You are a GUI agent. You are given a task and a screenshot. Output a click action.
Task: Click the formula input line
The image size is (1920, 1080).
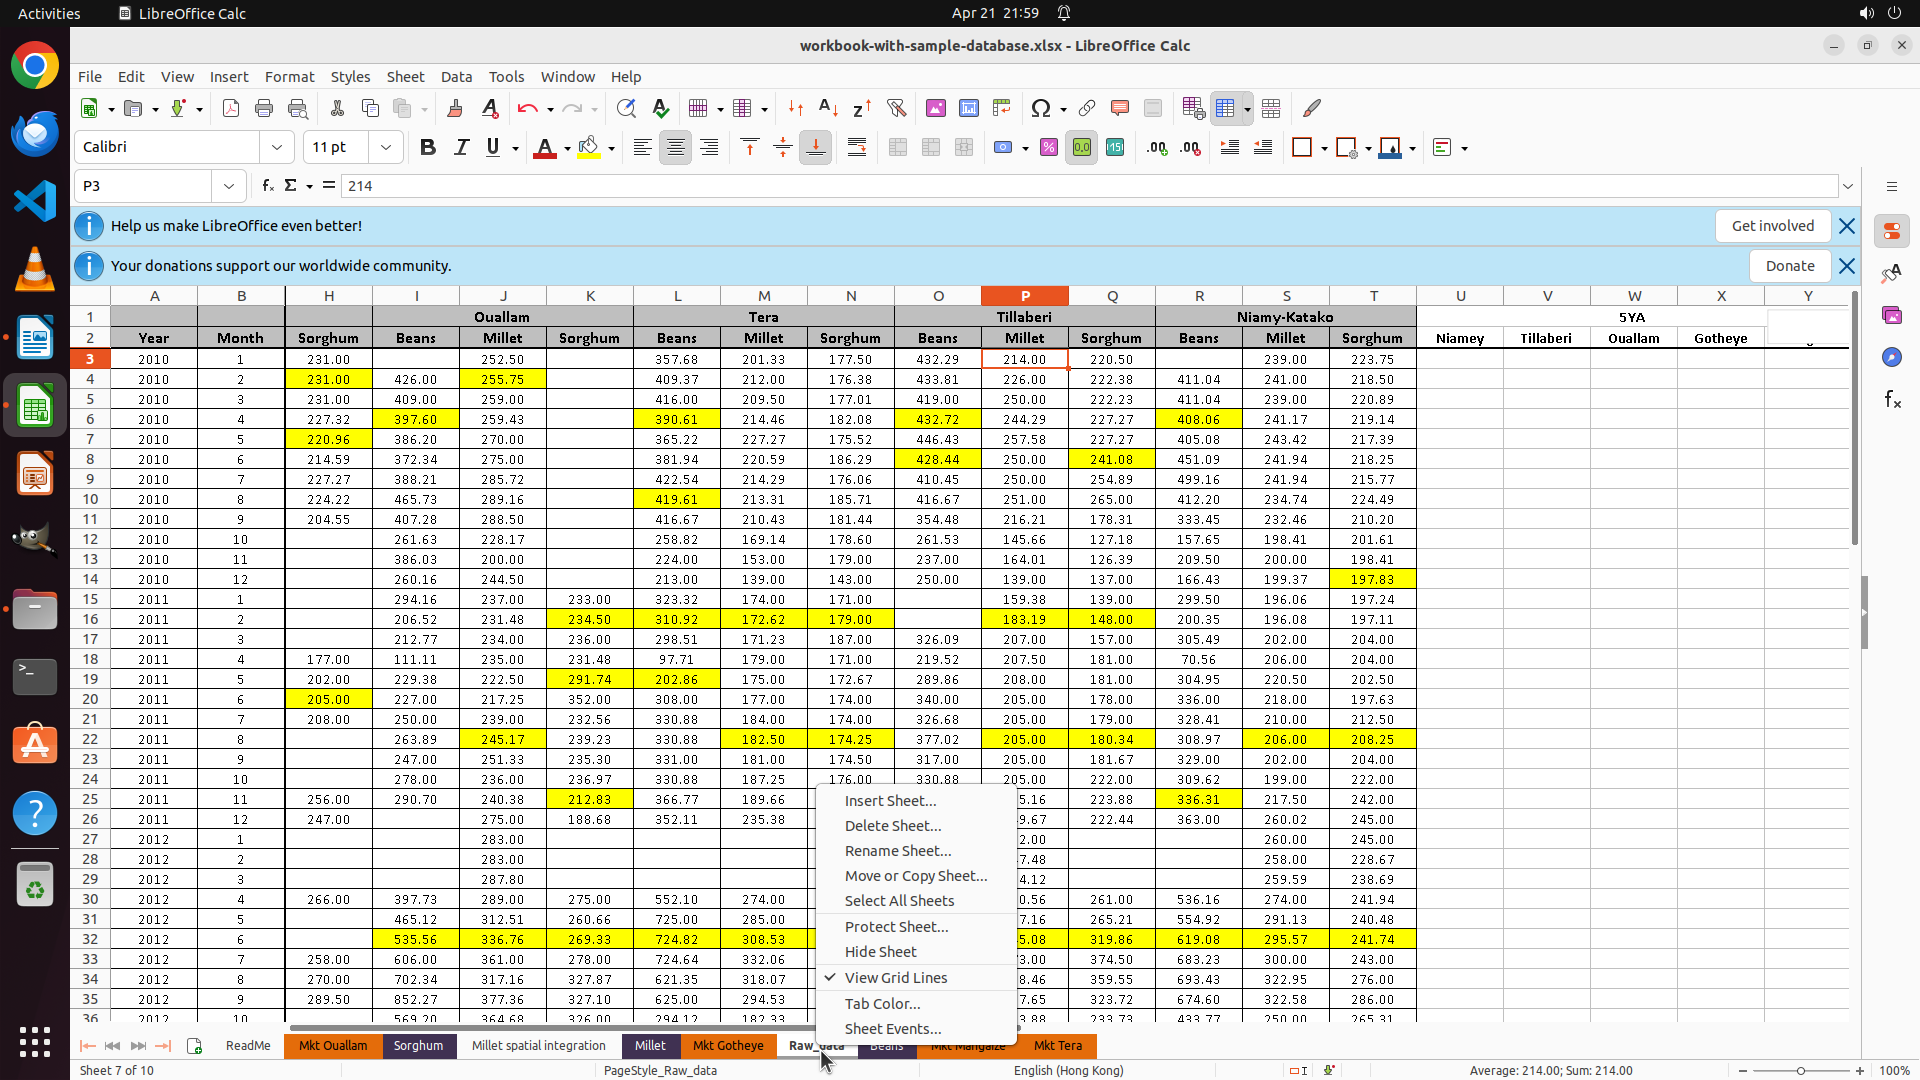pyautogui.click(x=1000, y=186)
